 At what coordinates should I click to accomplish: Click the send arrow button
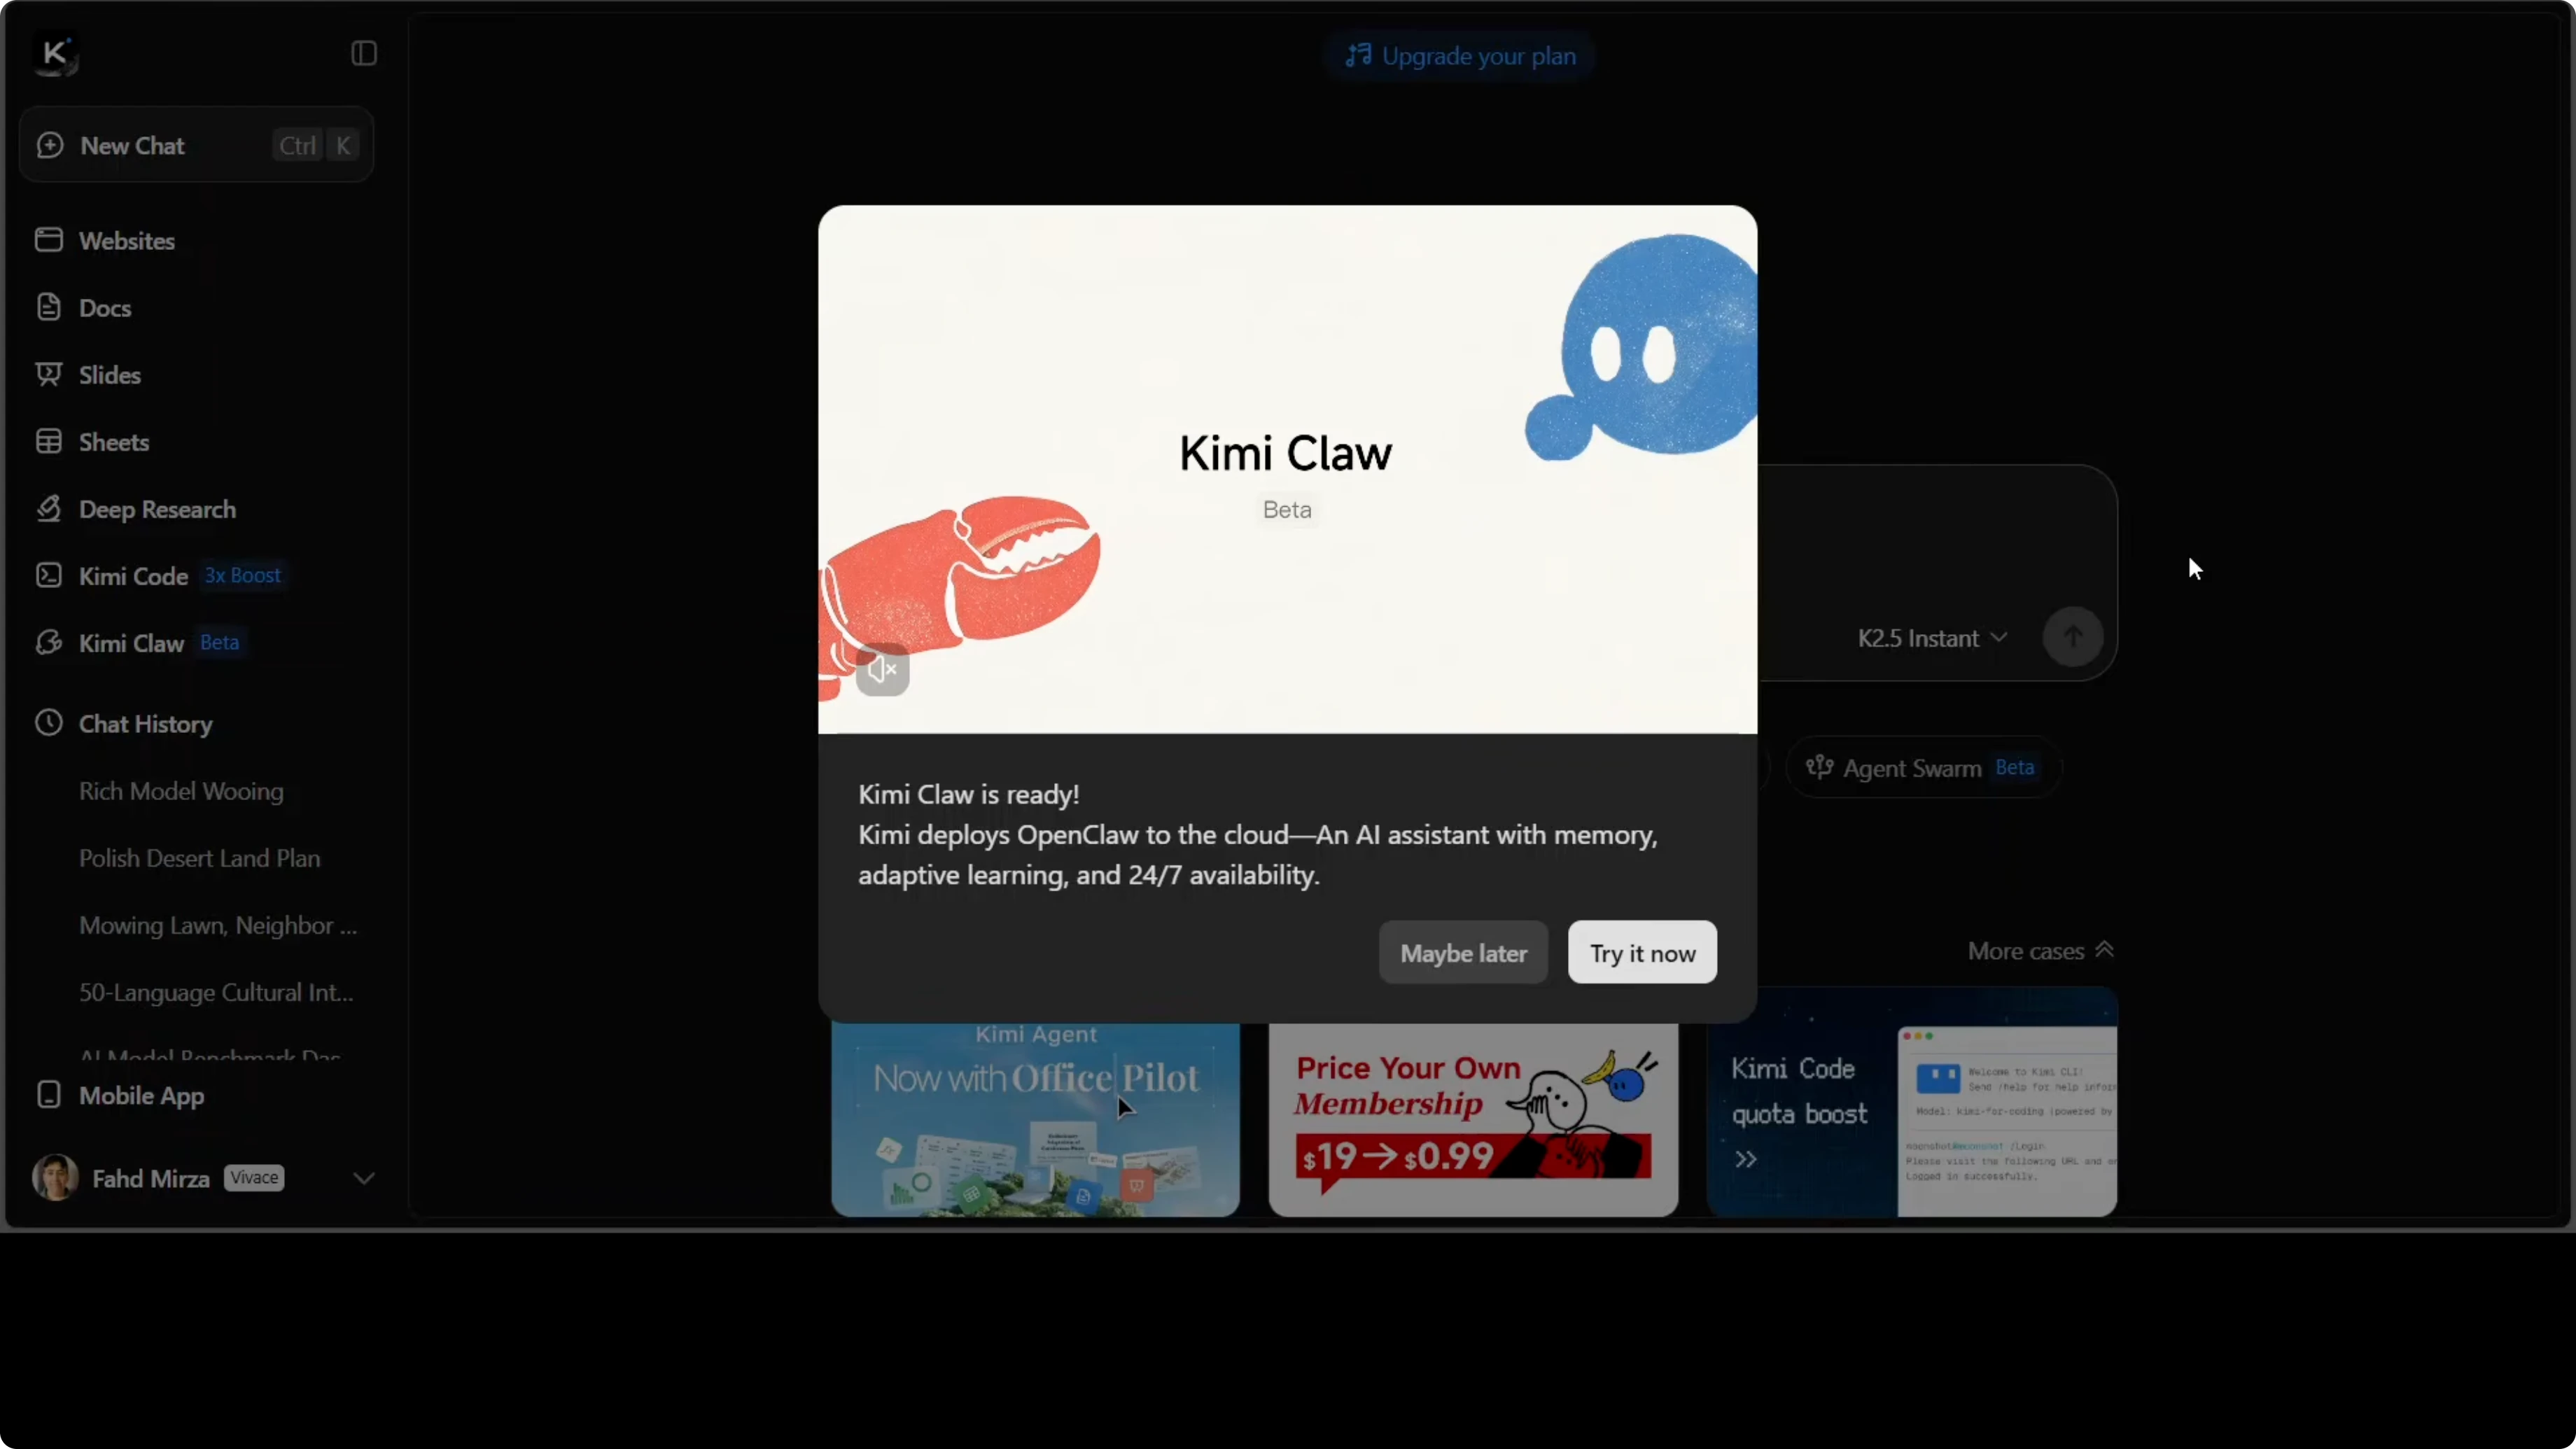[x=2072, y=637]
